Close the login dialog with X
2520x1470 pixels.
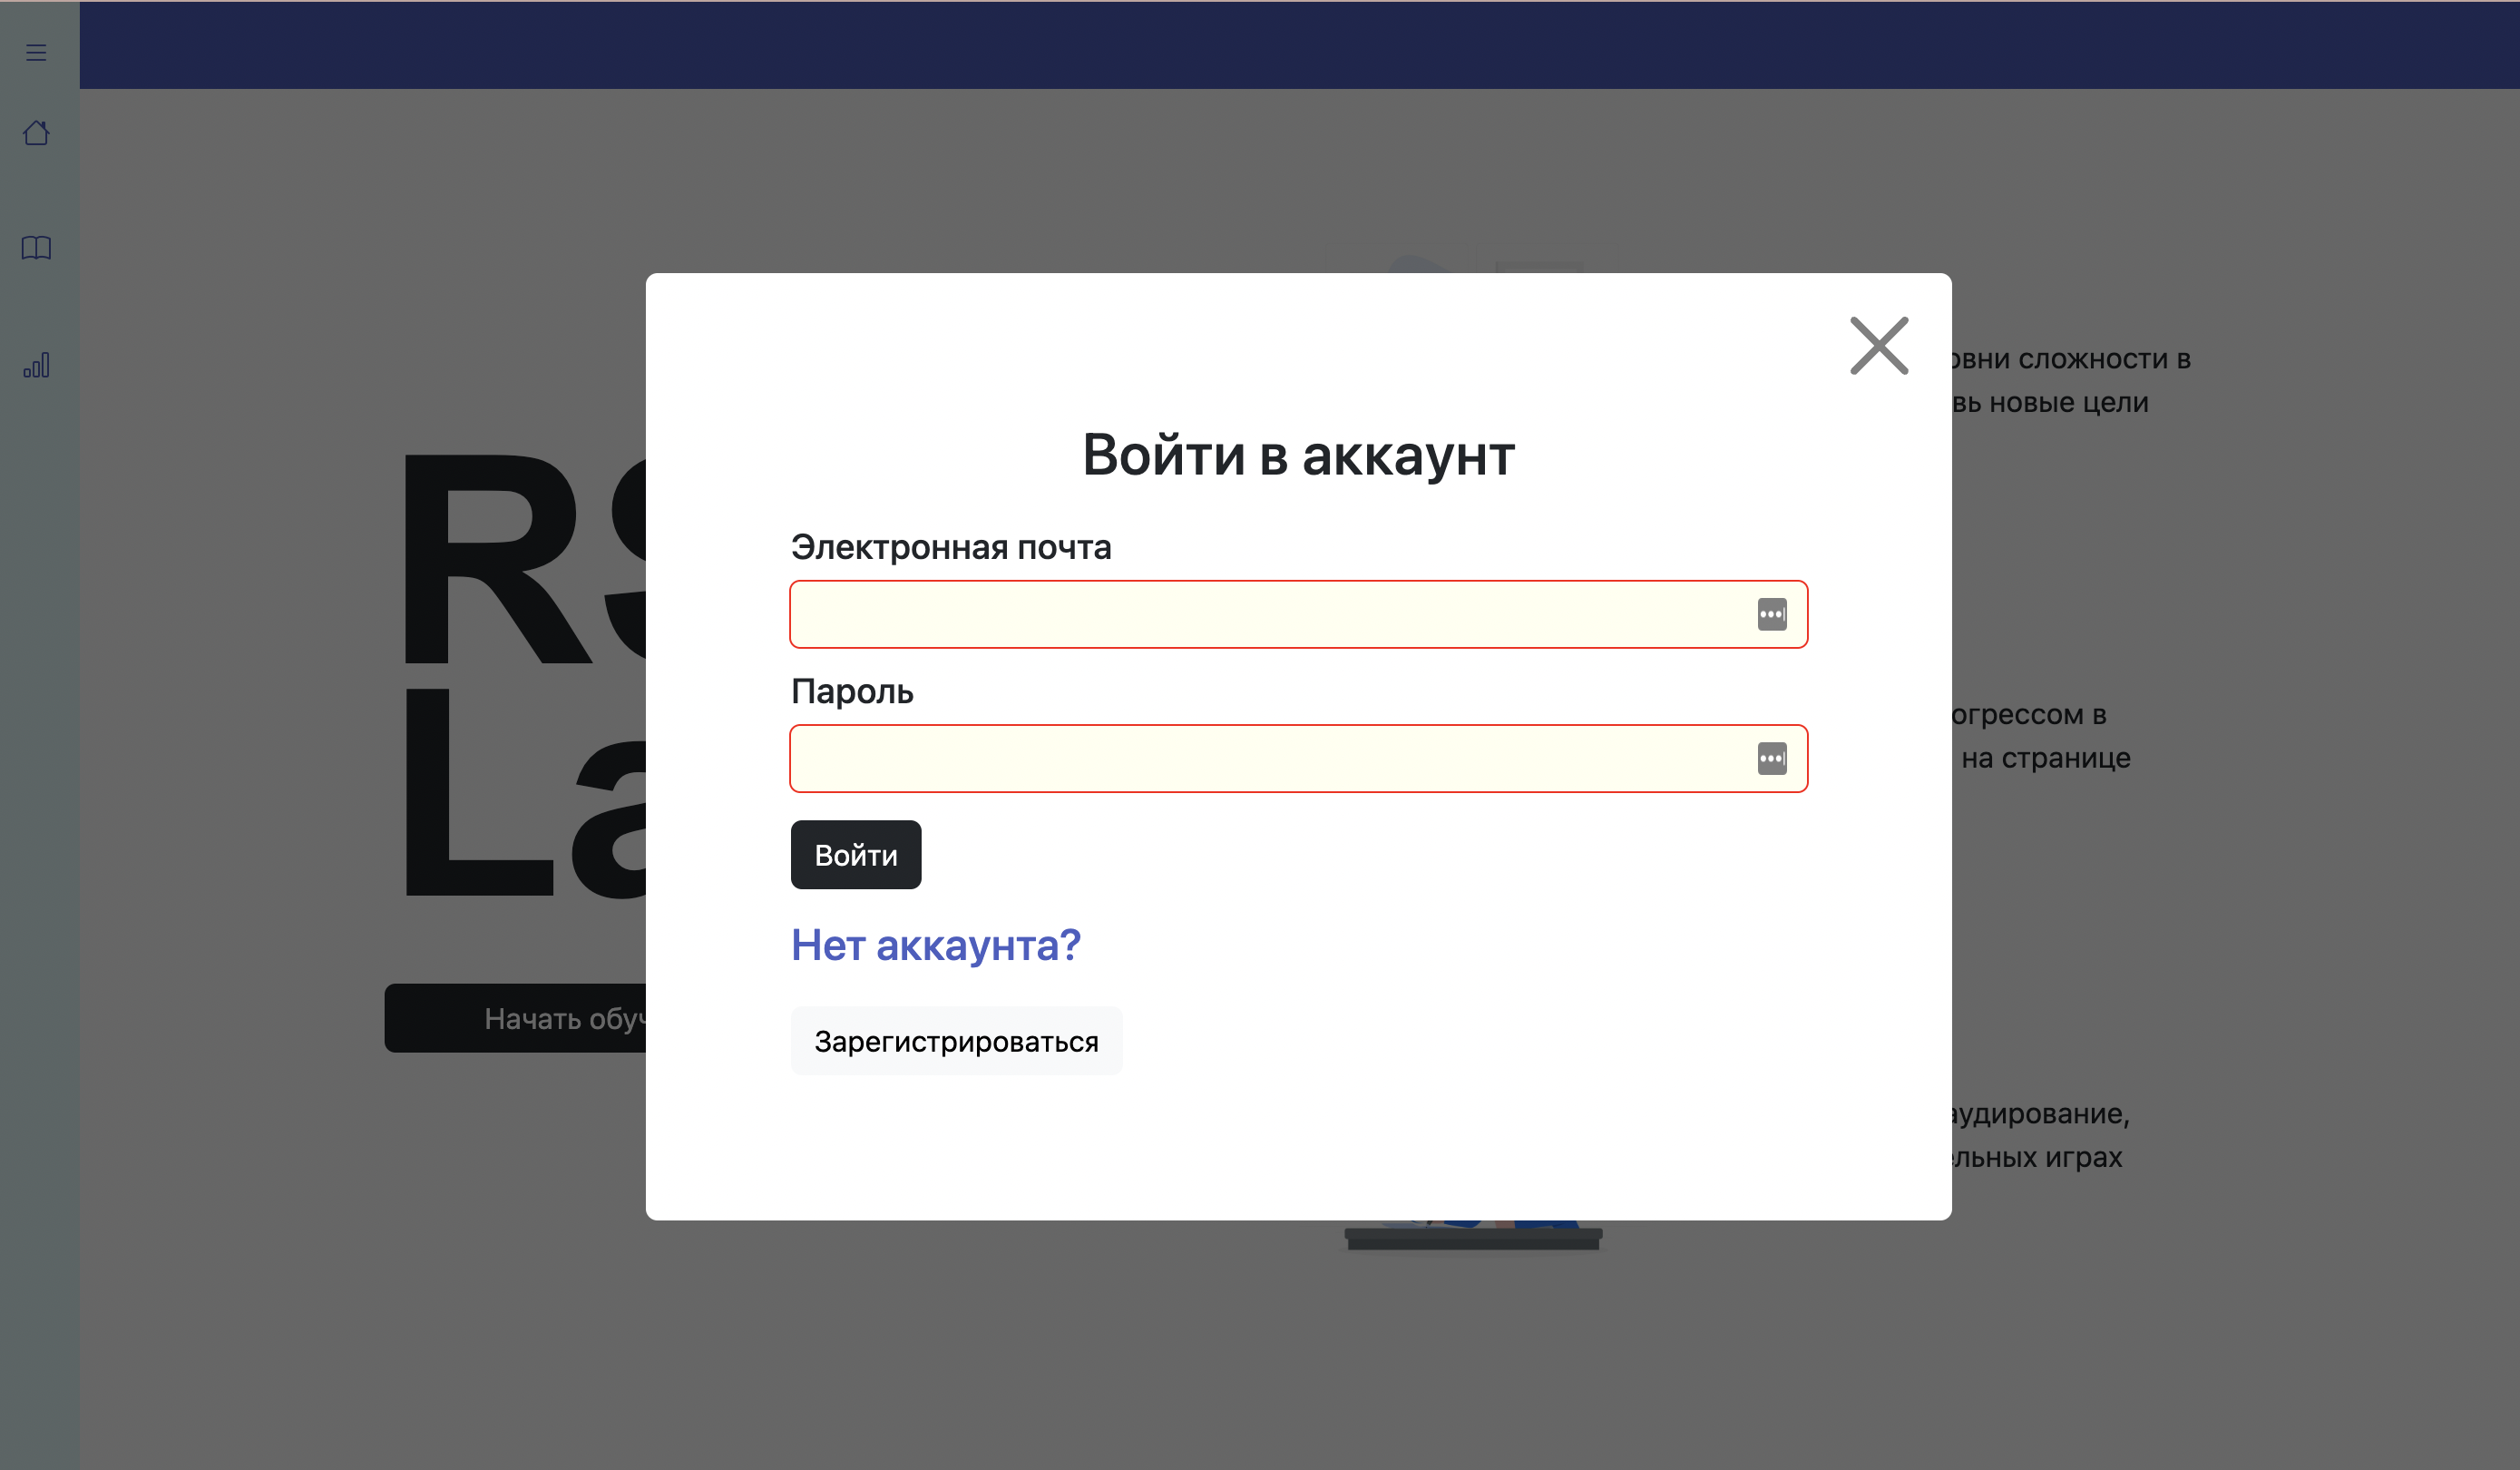pos(1878,346)
